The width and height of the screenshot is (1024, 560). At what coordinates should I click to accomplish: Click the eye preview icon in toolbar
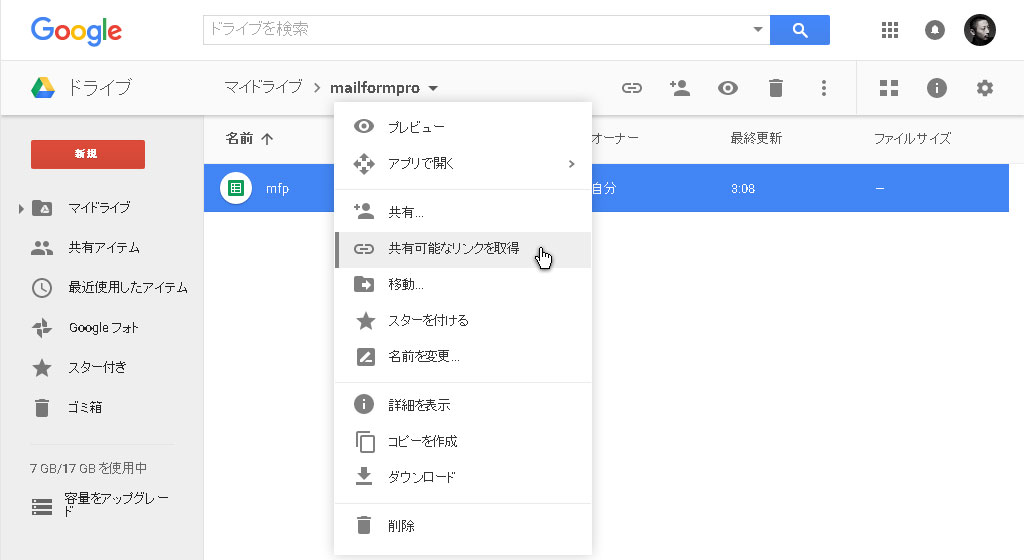(x=728, y=88)
